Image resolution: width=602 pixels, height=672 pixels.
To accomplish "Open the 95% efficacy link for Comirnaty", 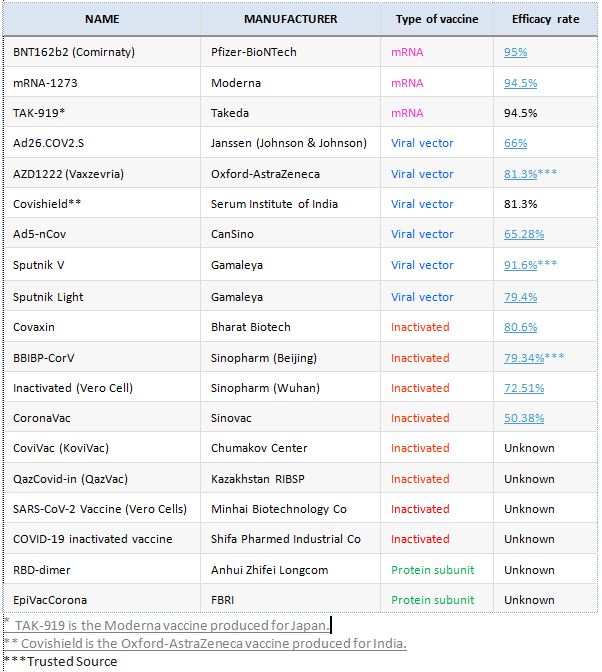I will [515, 52].
